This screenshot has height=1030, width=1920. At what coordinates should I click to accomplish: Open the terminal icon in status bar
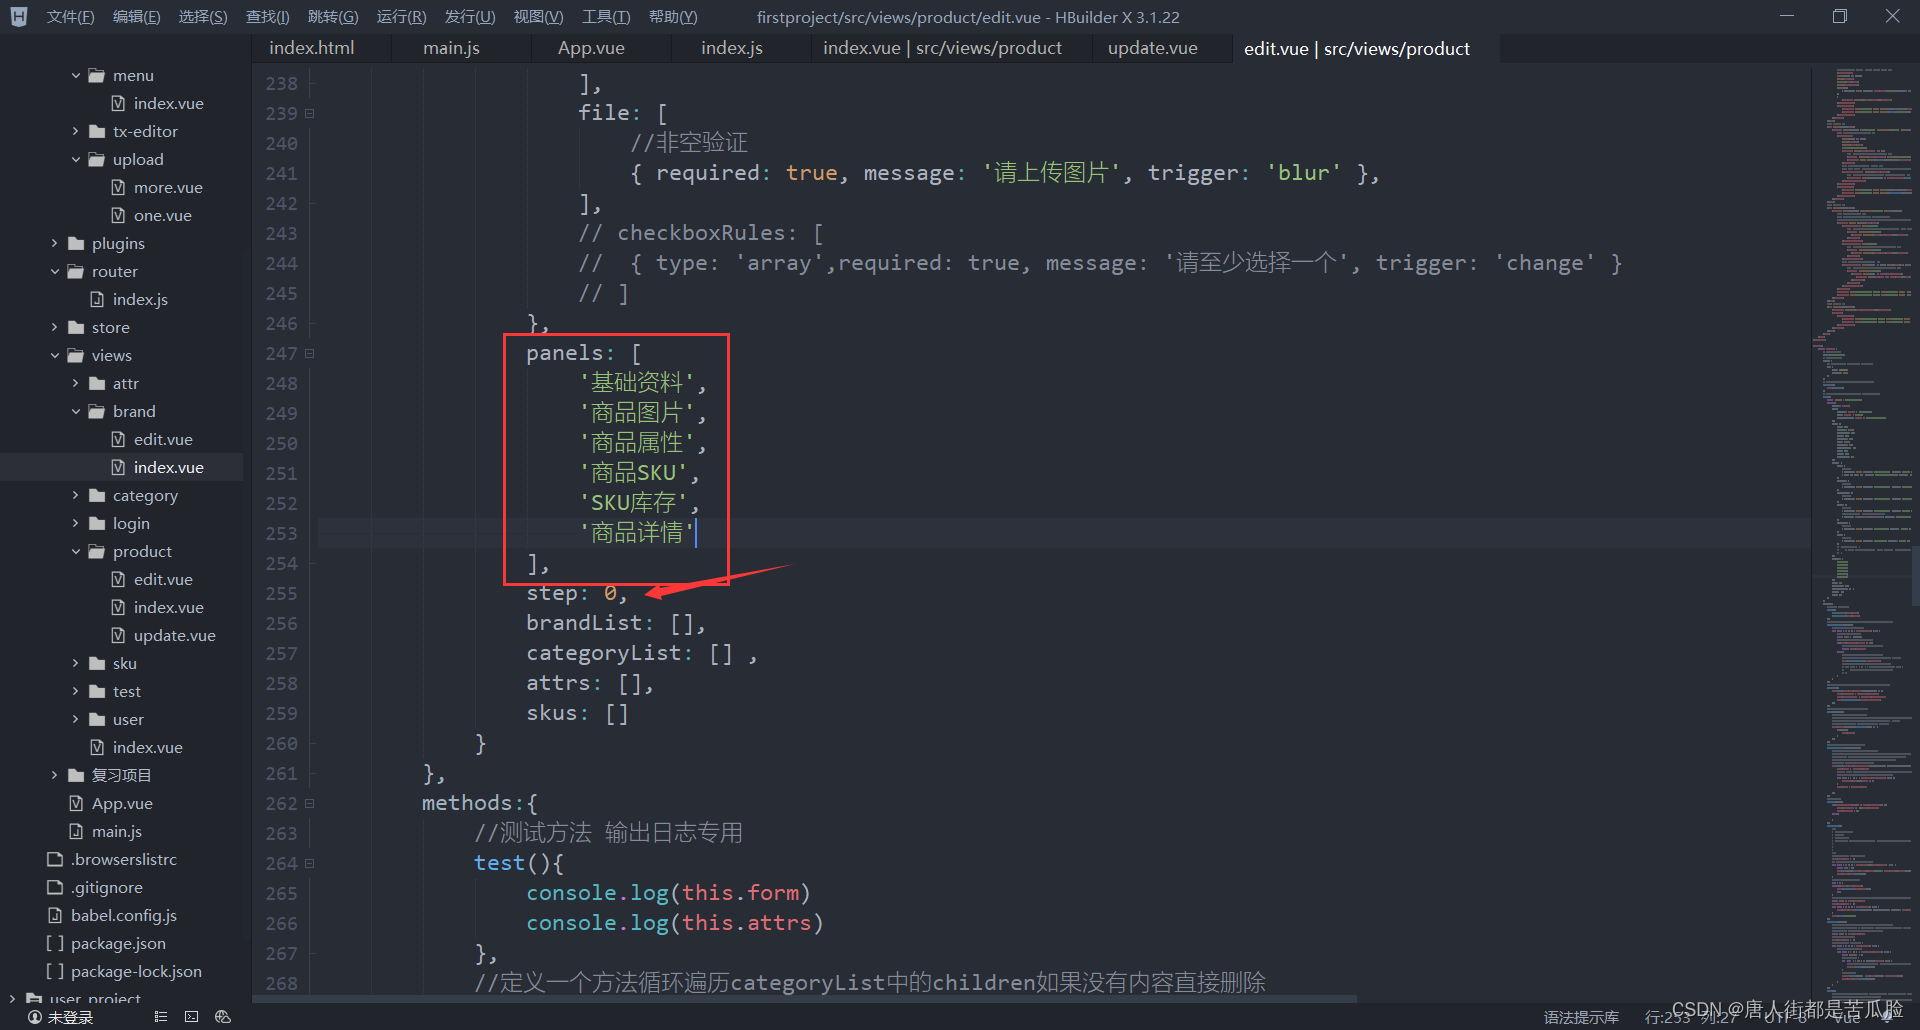(x=191, y=1016)
